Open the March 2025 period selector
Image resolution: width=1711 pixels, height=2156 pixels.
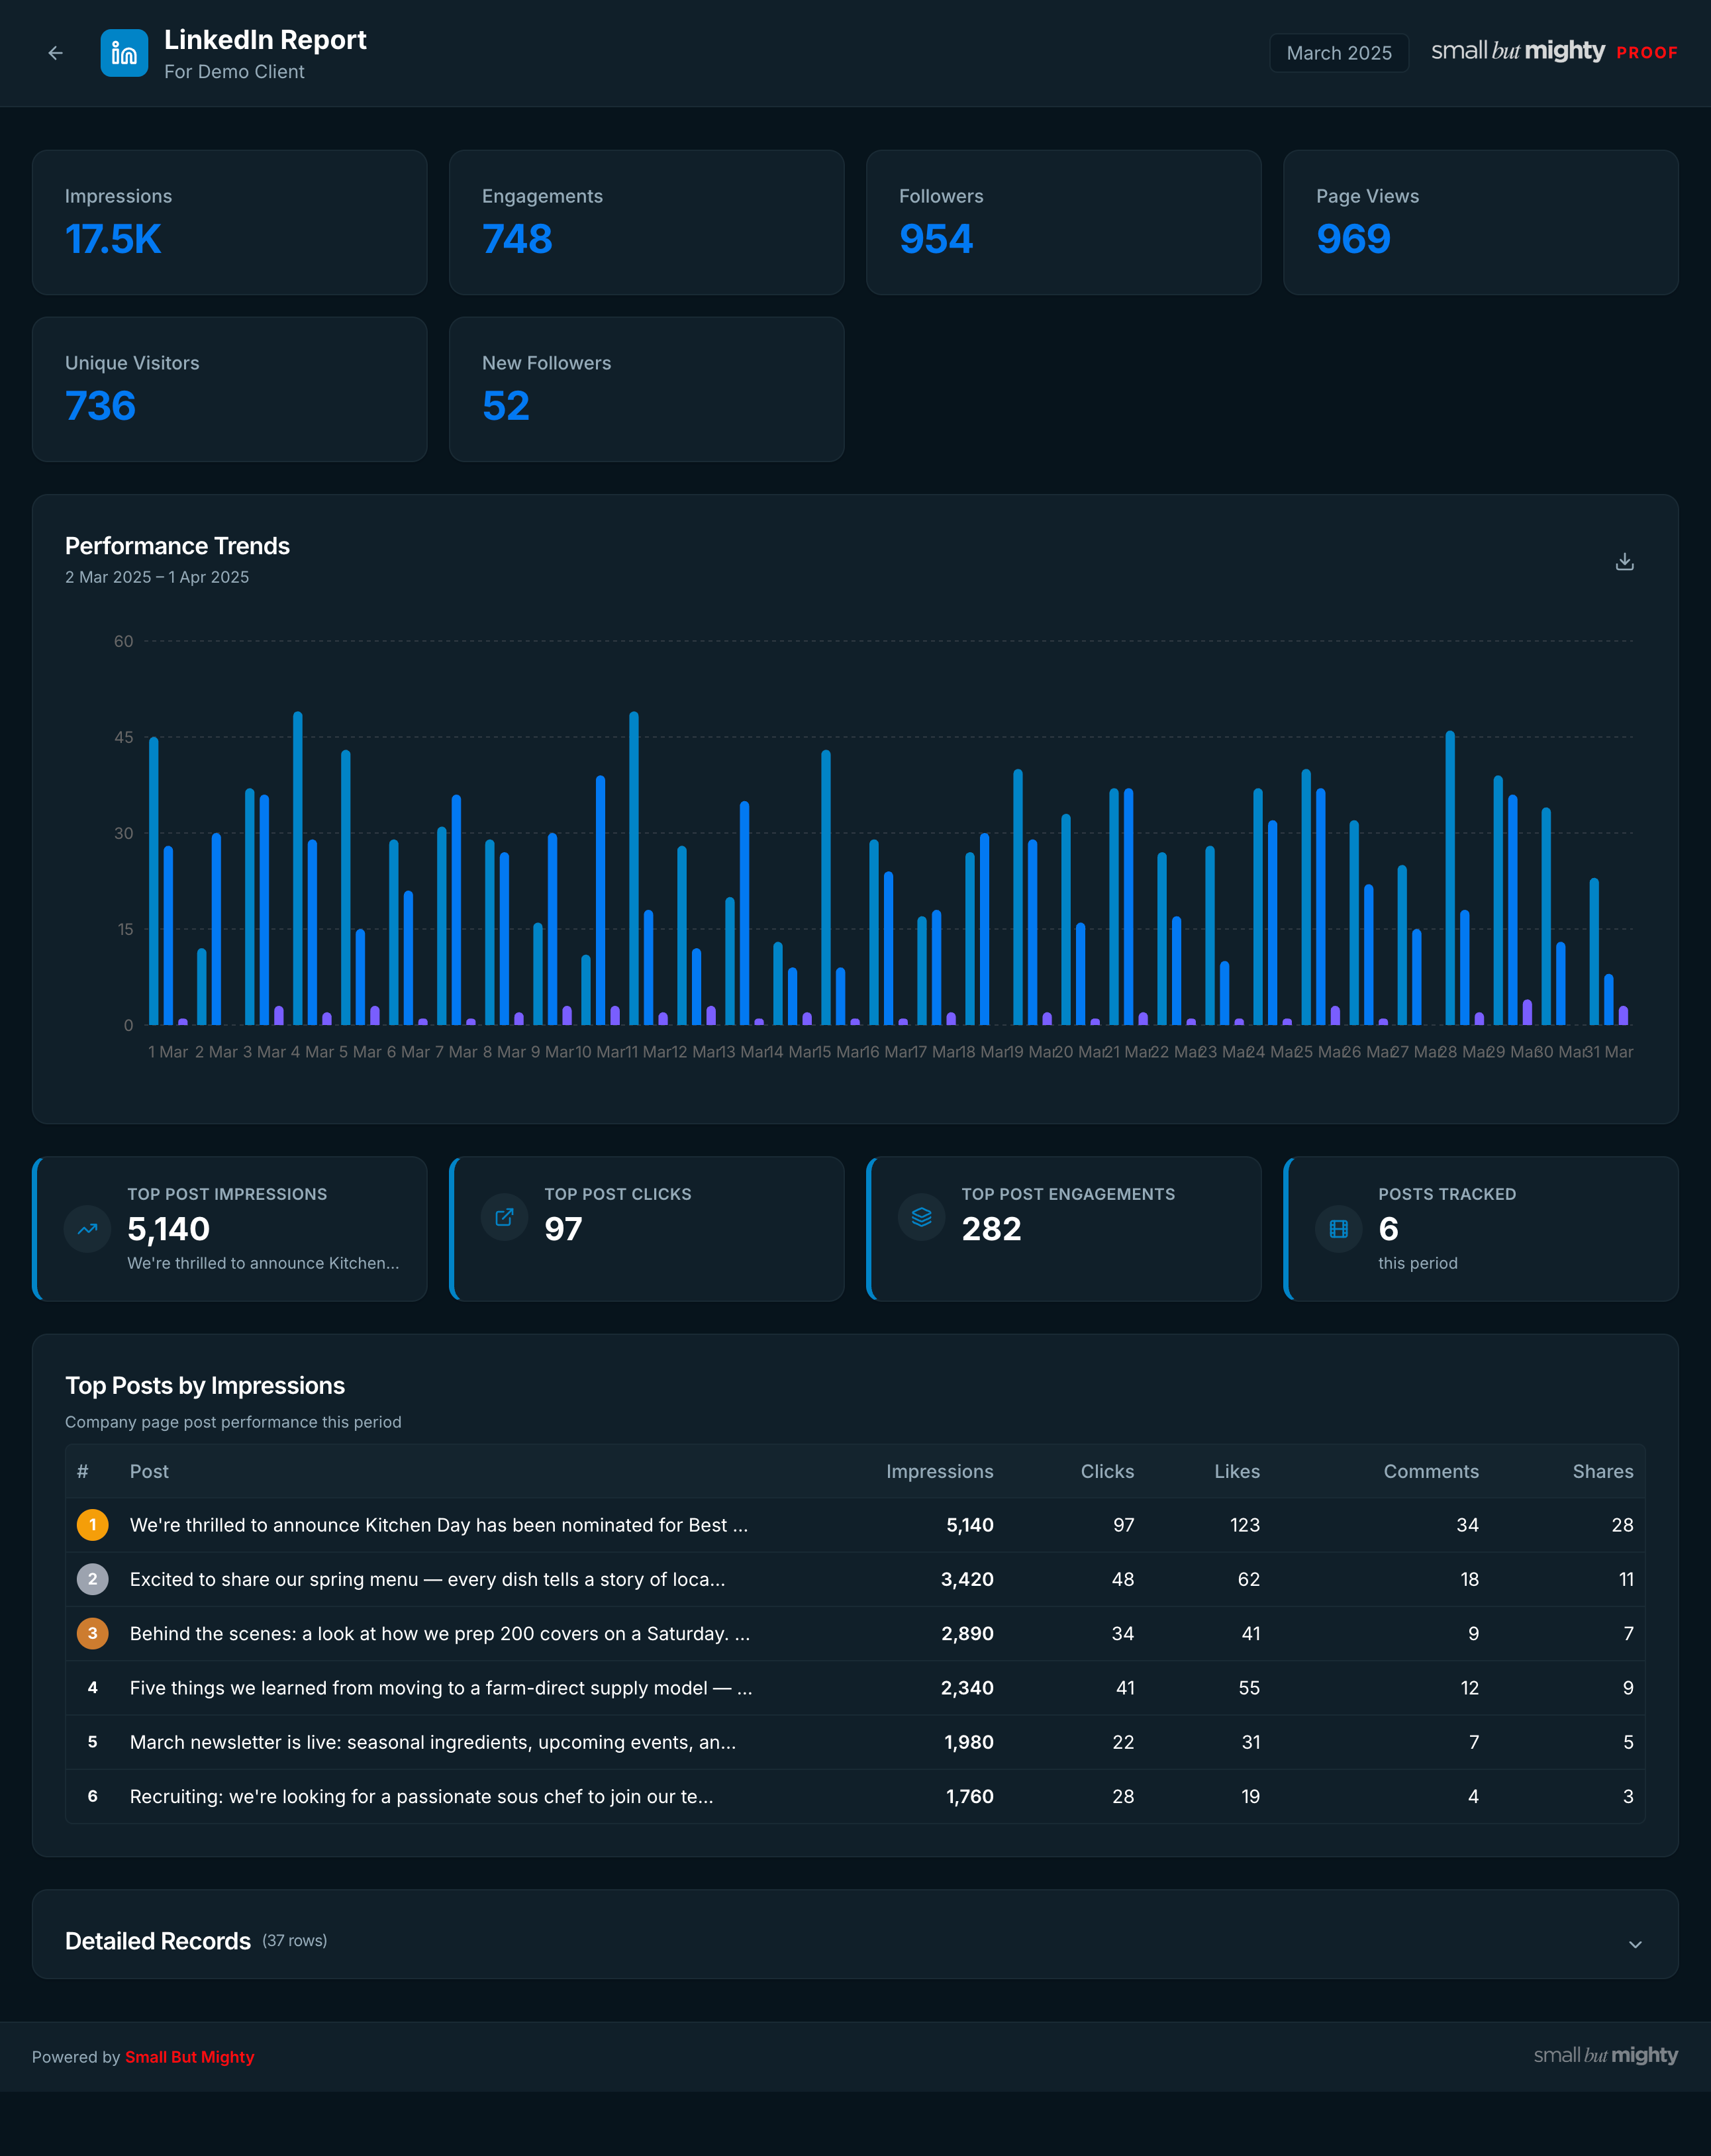tap(1339, 53)
